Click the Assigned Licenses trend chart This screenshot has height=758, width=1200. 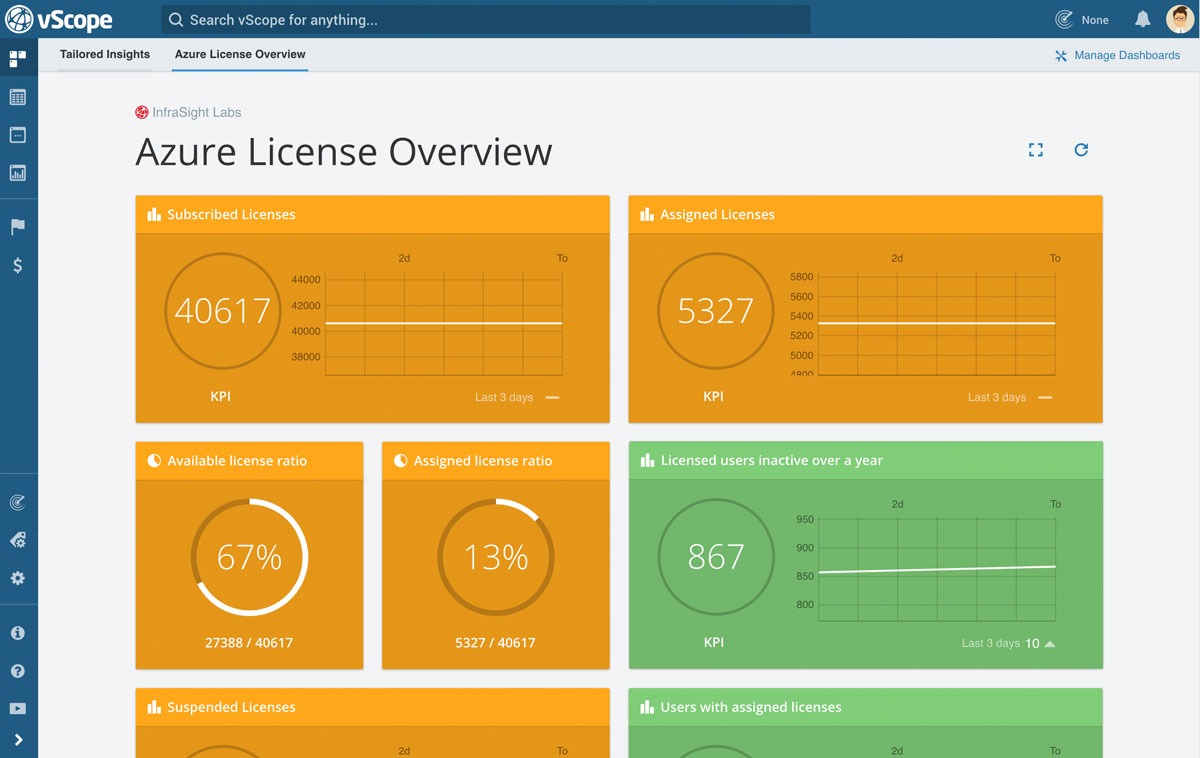pos(936,323)
